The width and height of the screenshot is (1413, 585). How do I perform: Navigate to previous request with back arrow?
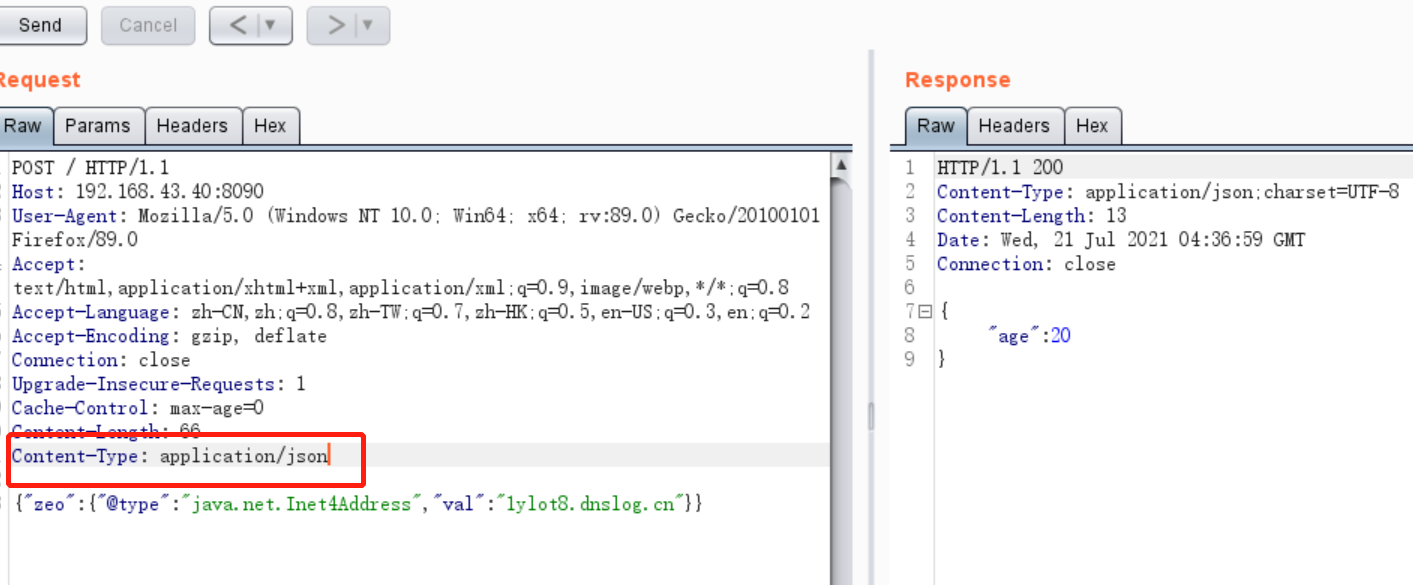[x=238, y=25]
